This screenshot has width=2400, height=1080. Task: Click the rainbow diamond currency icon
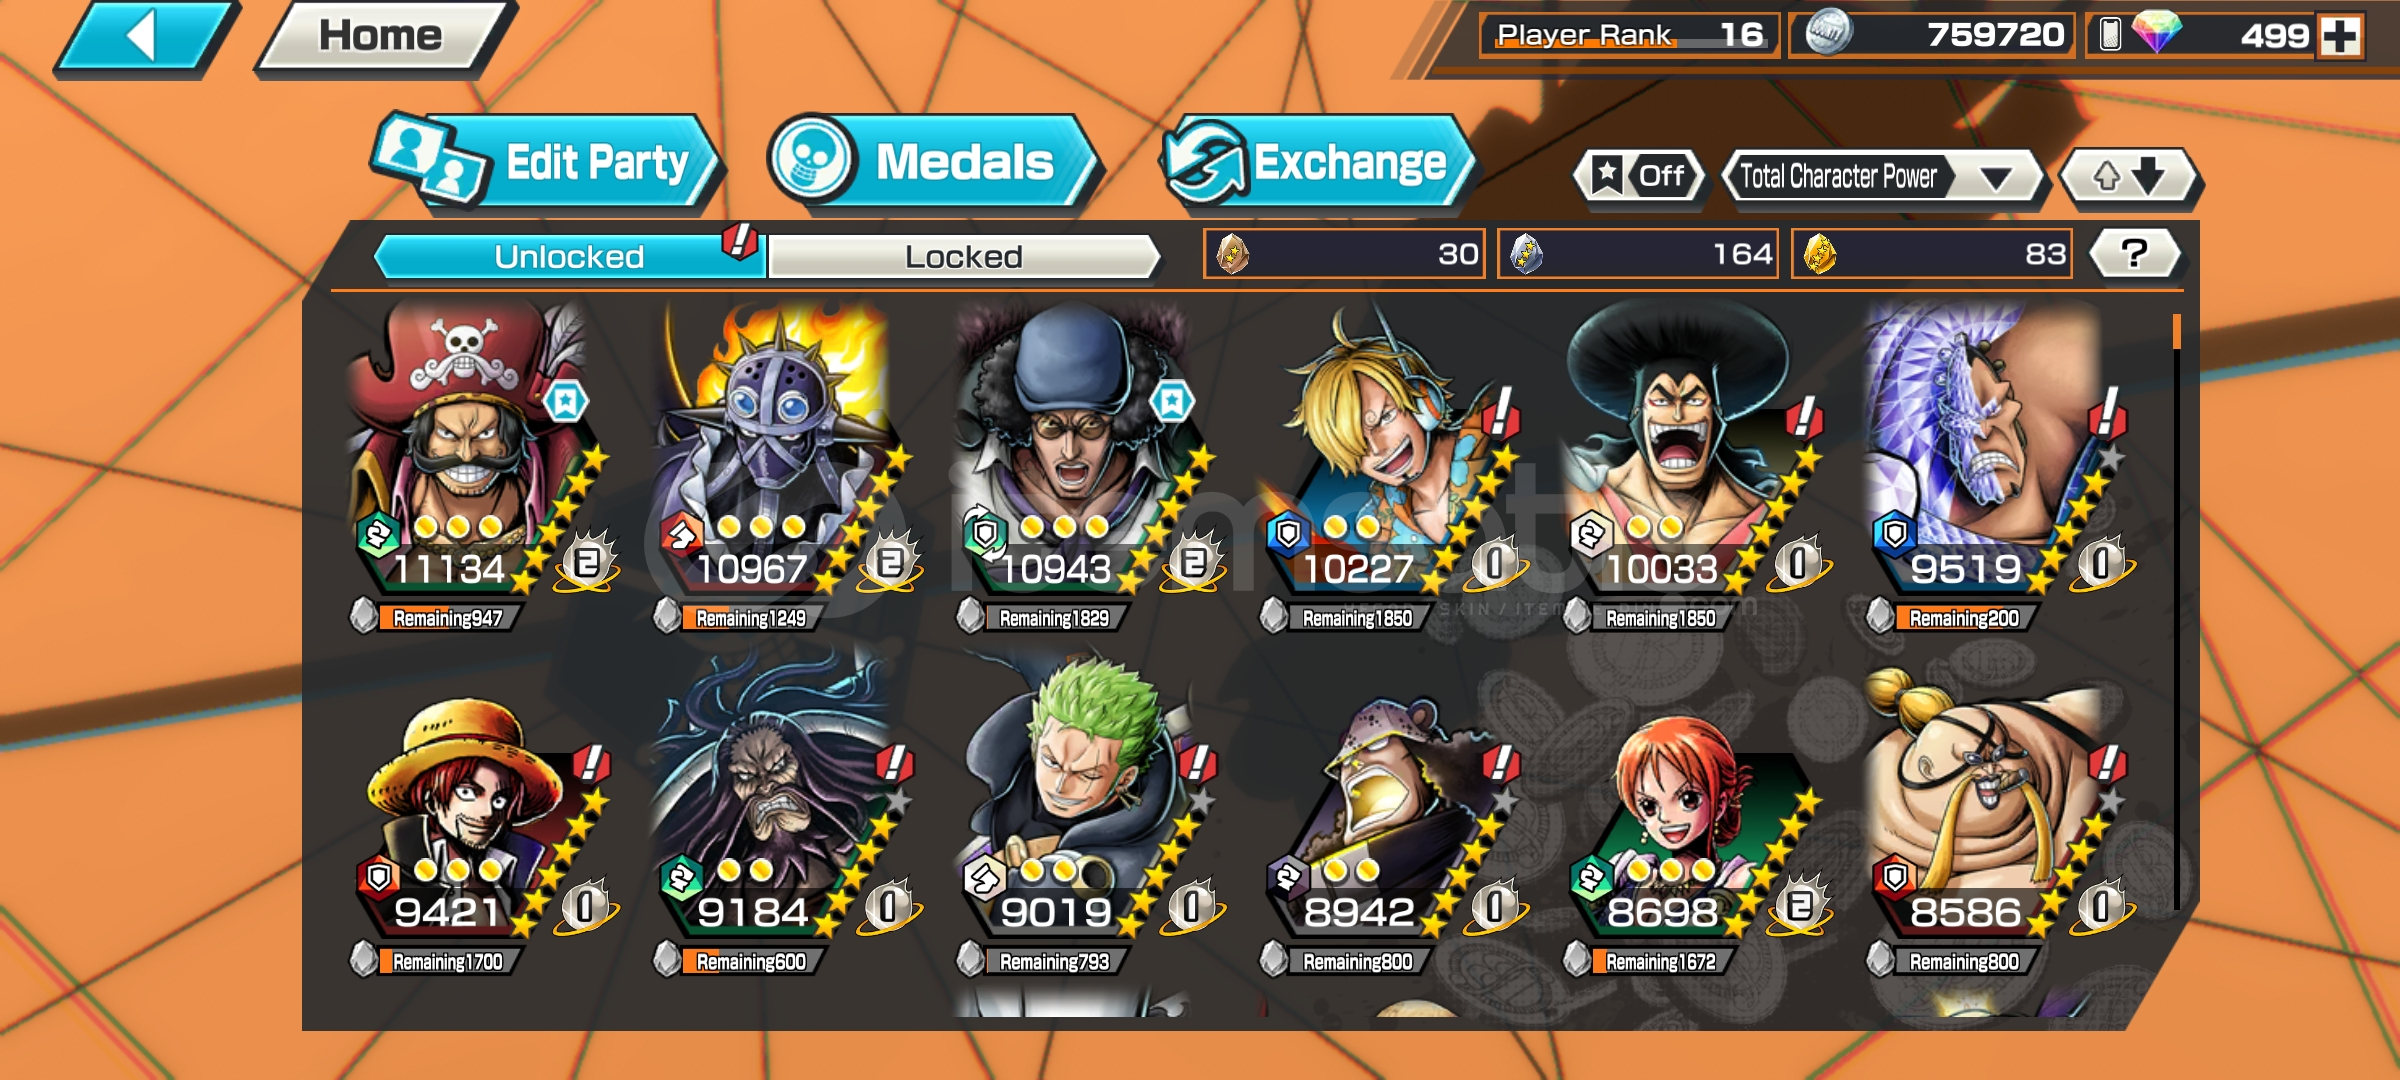[2156, 32]
